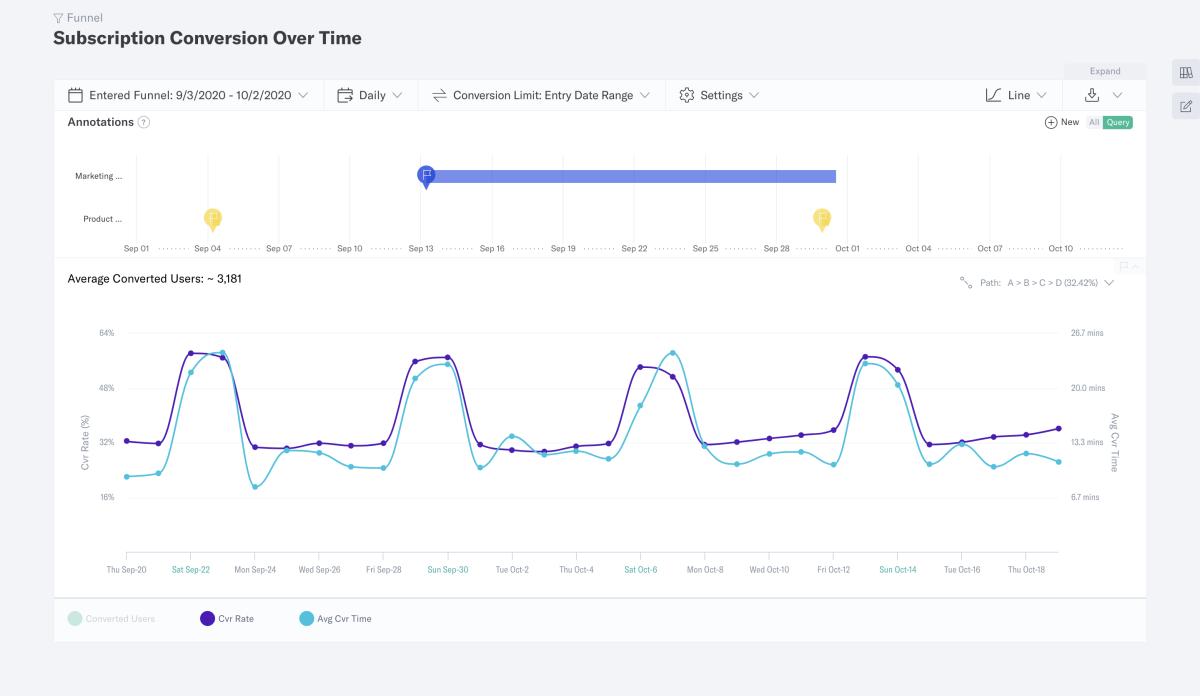Click the table columns icon in right sidebar
The width and height of the screenshot is (1200, 696).
[1184, 73]
